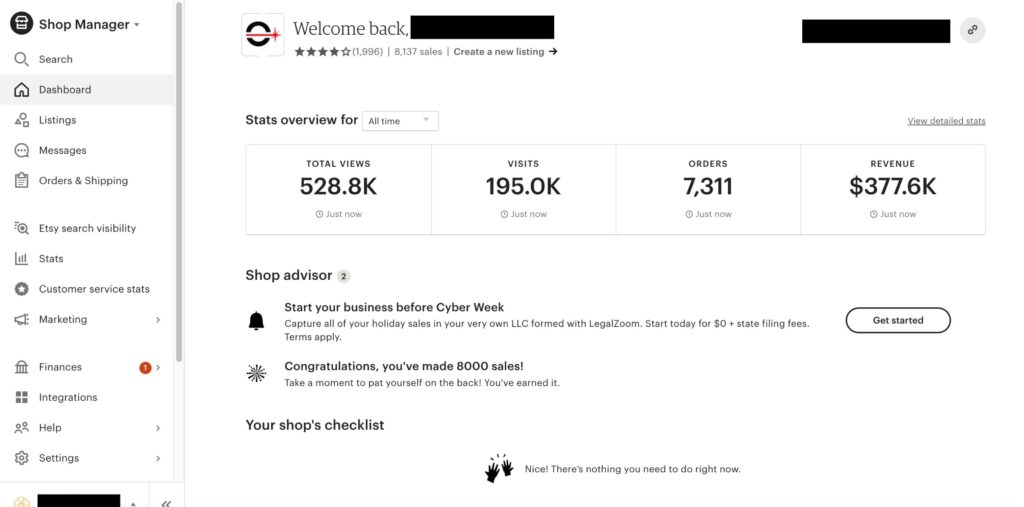
Task: Open Etsy search visibility icon
Action: pyautogui.click(x=22, y=228)
